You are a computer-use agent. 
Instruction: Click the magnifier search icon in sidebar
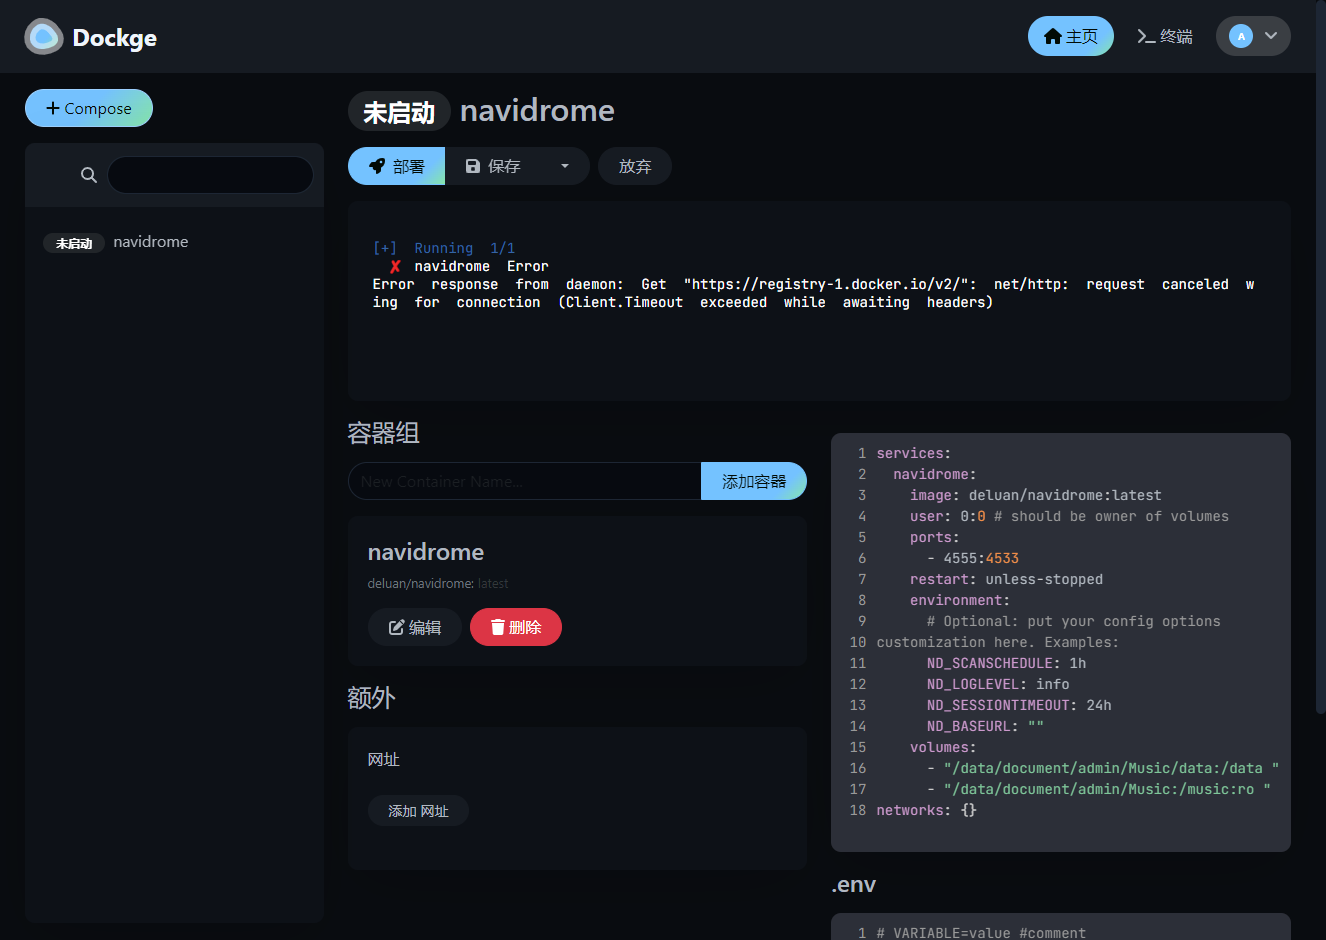tap(89, 175)
